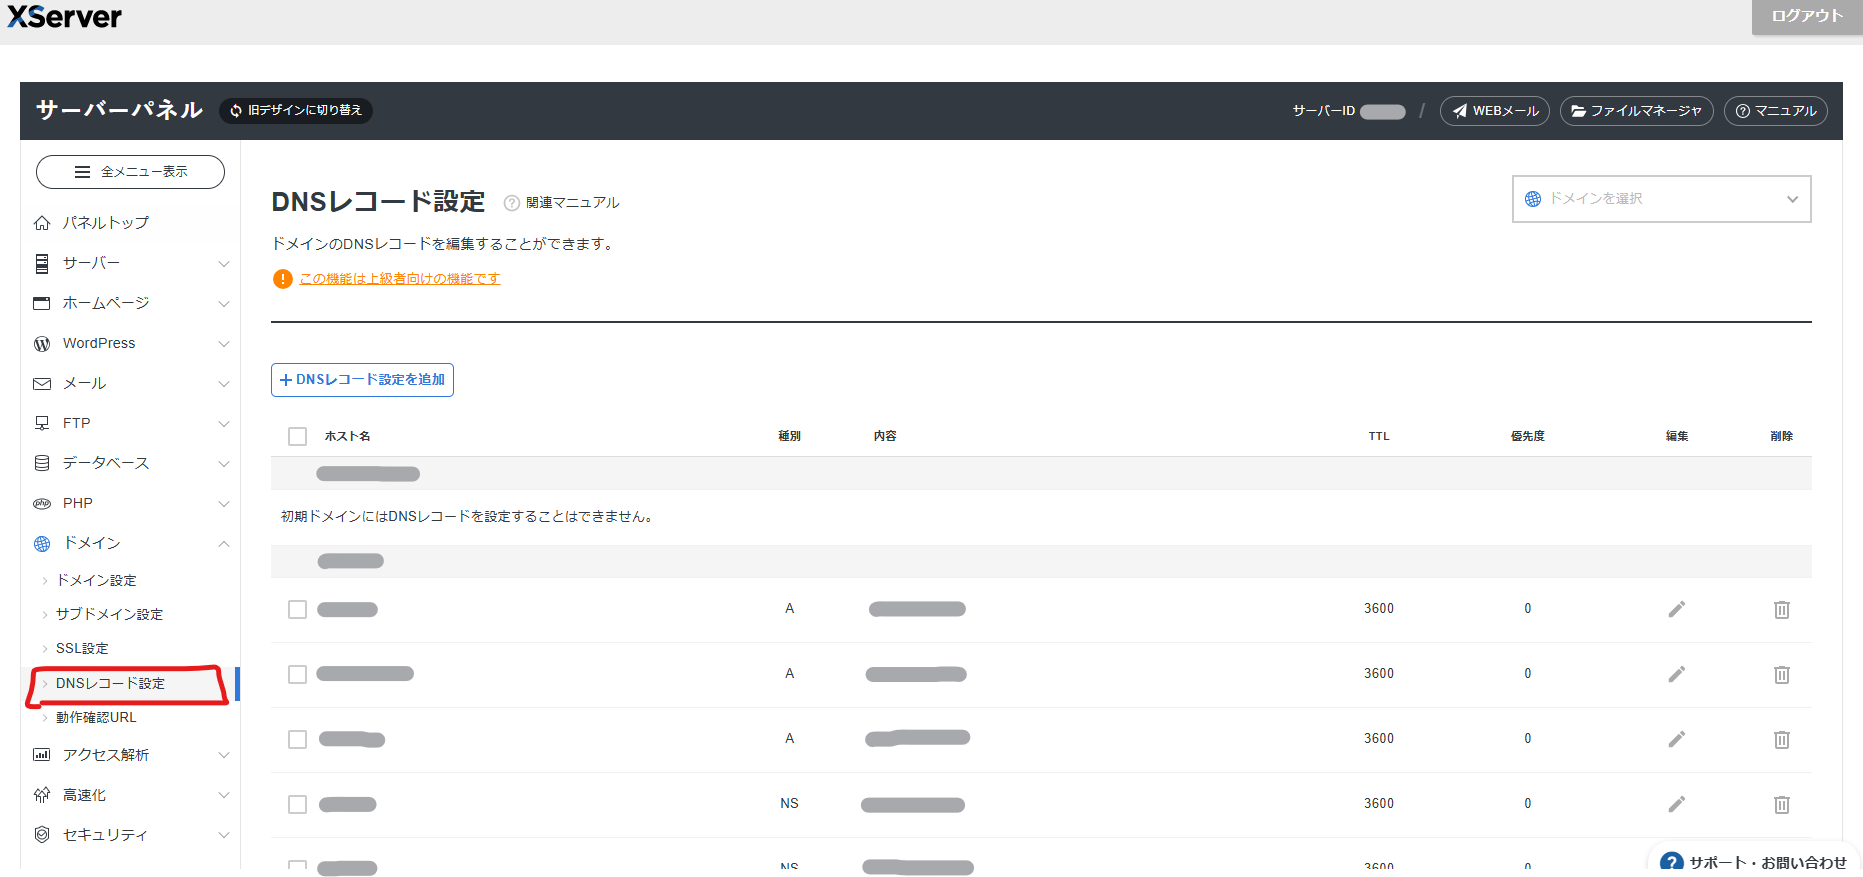
Task: Open ドメイン設定 submenu item
Action: 96,580
